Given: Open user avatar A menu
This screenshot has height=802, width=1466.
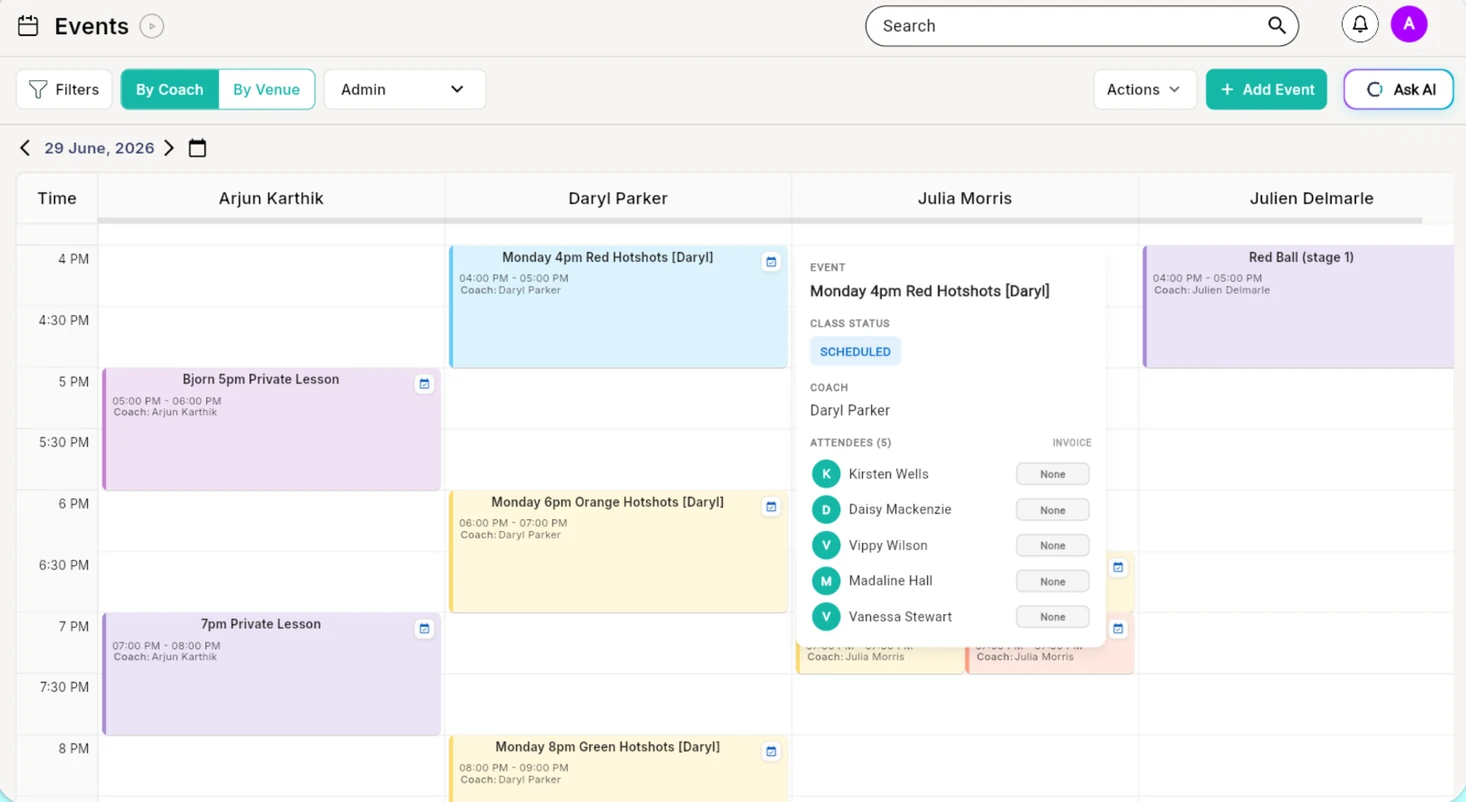Looking at the screenshot, I should coord(1409,25).
